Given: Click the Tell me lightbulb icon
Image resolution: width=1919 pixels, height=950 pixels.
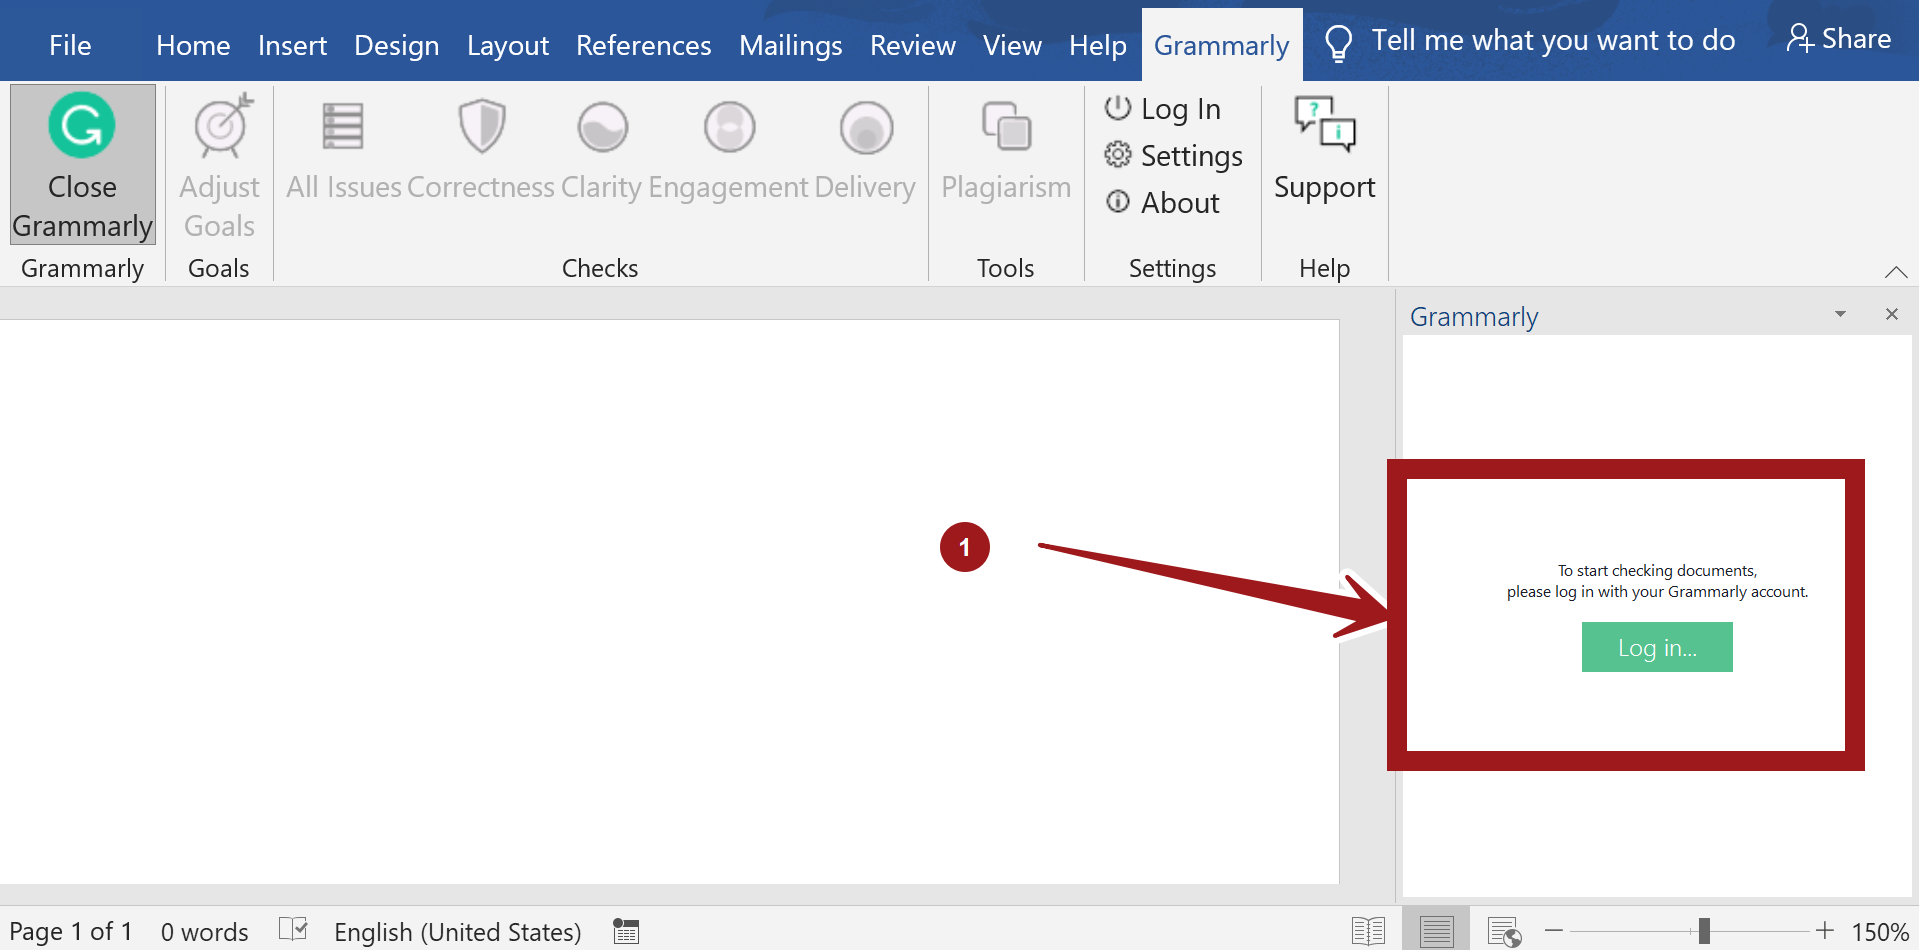Looking at the screenshot, I should (1338, 43).
